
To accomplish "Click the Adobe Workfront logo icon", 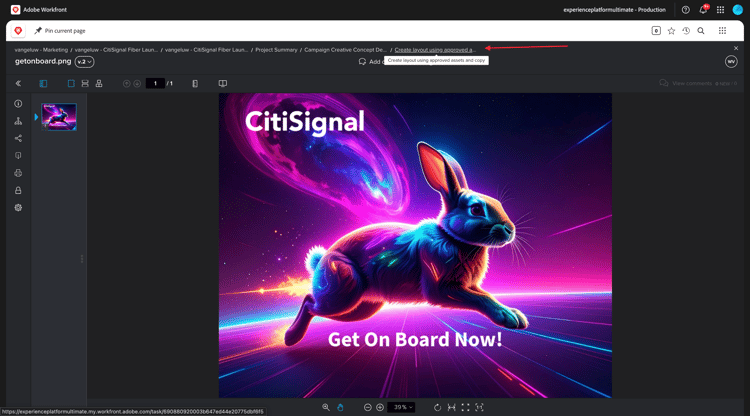I will (x=15, y=10).
